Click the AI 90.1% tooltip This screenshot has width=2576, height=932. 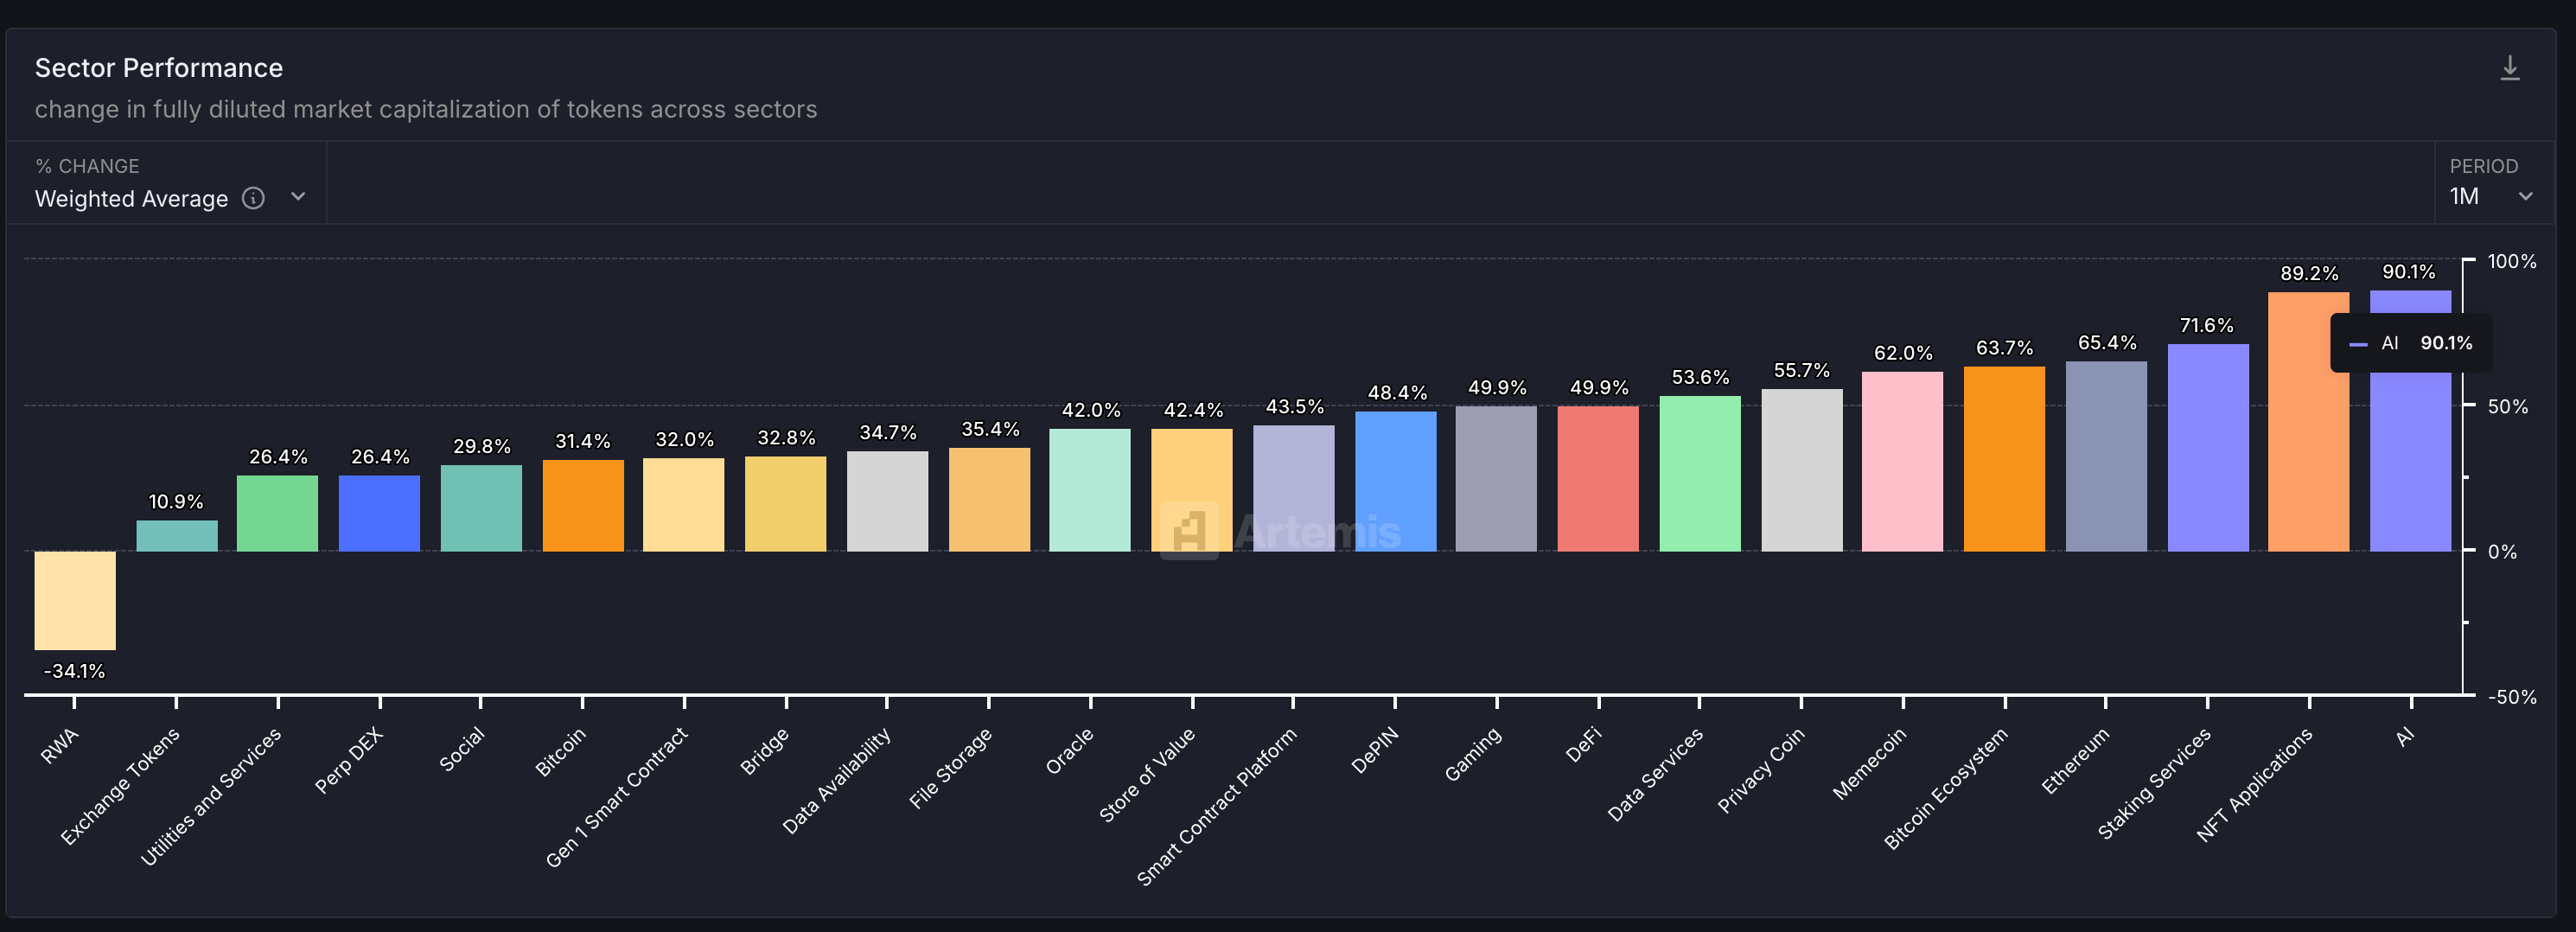(2410, 343)
